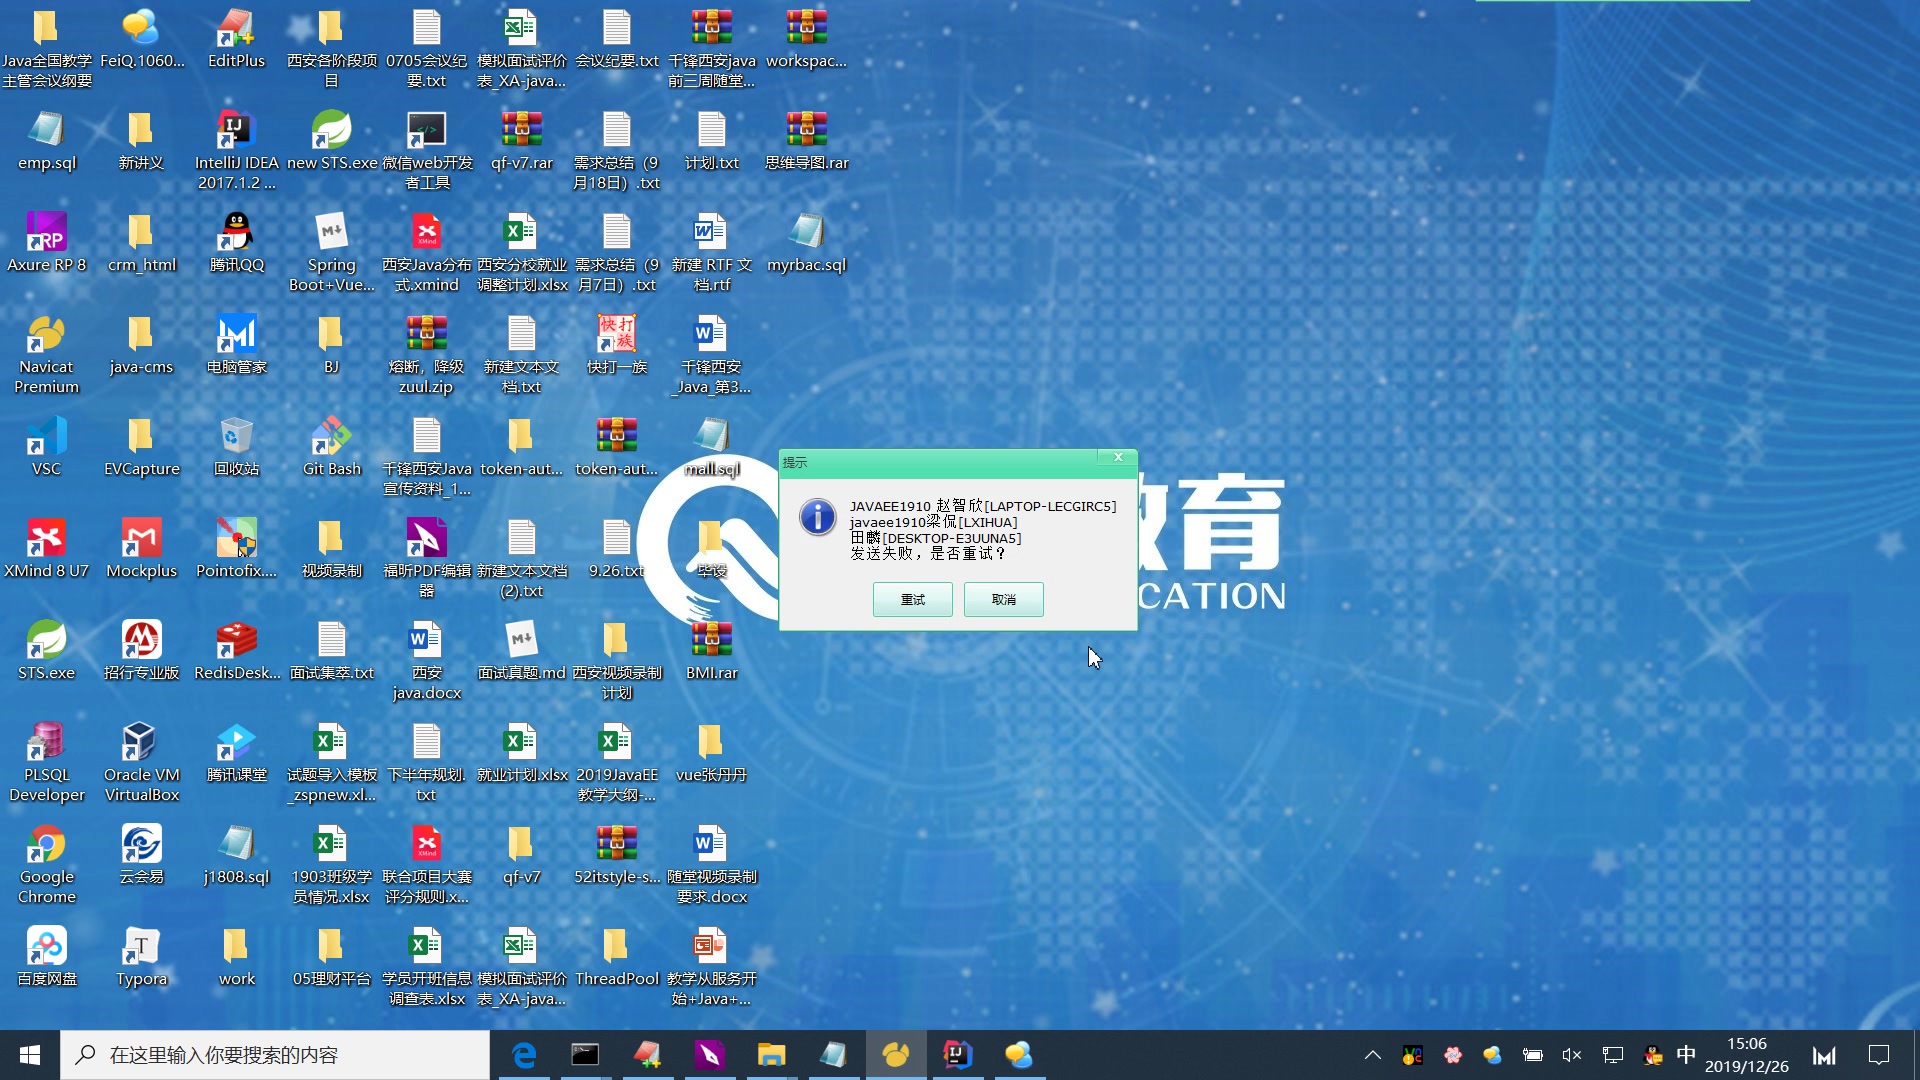Click the 取消 (cancel) button
Image resolution: width=1920 pixels, height=1080 pixels.
tap(1003, 599)
